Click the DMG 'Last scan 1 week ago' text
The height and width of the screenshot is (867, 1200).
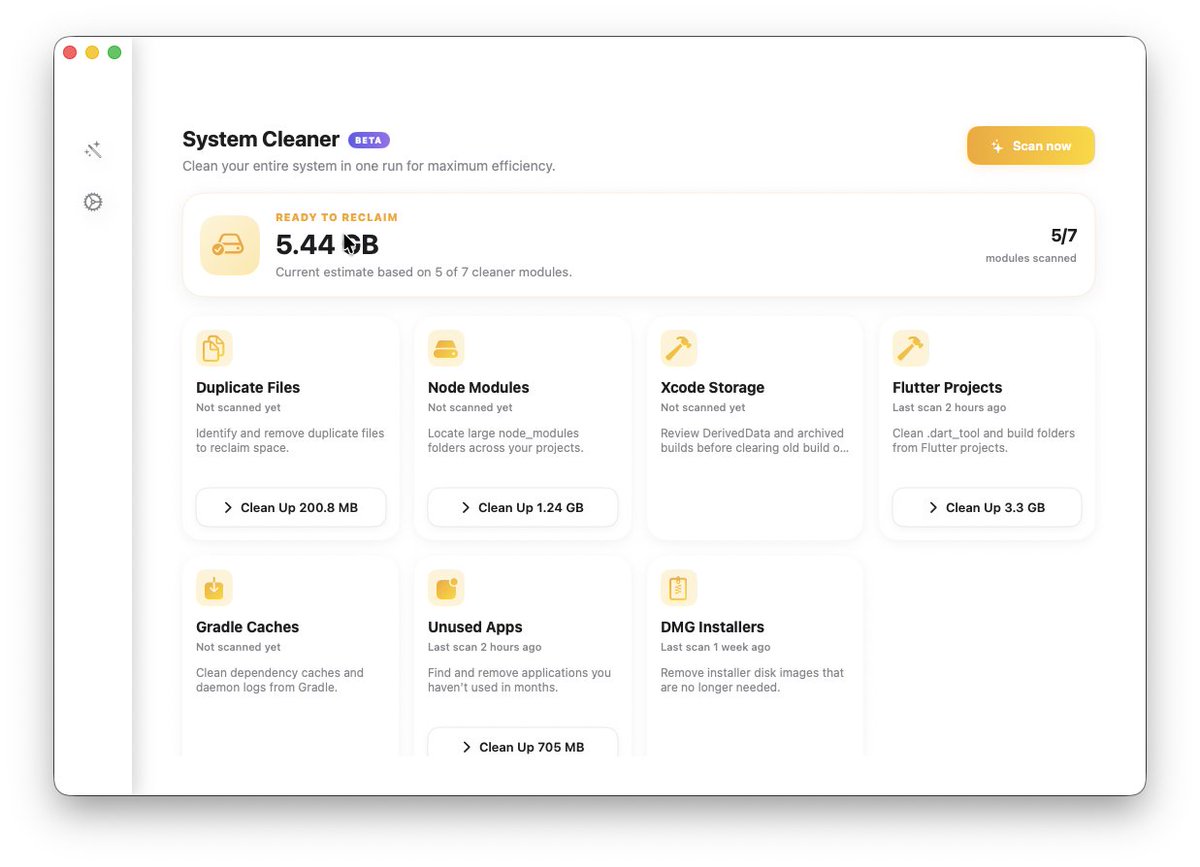point(716,647)
